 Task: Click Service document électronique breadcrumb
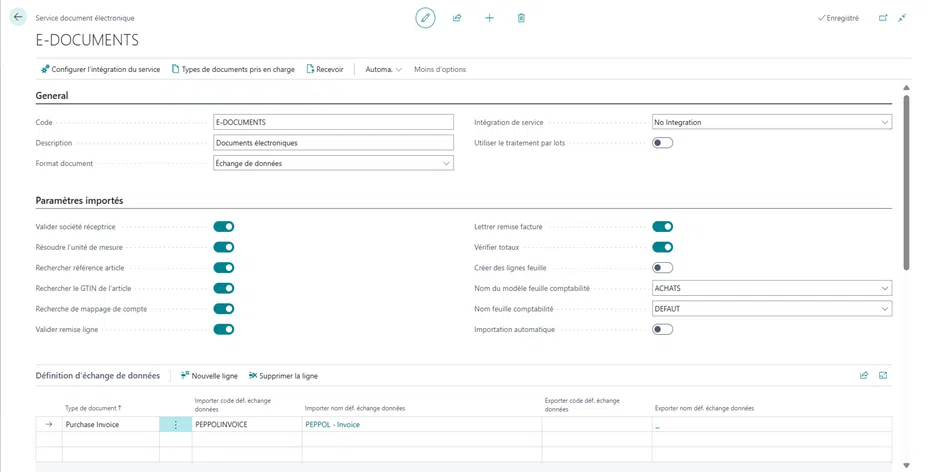(x=85, y=18)
